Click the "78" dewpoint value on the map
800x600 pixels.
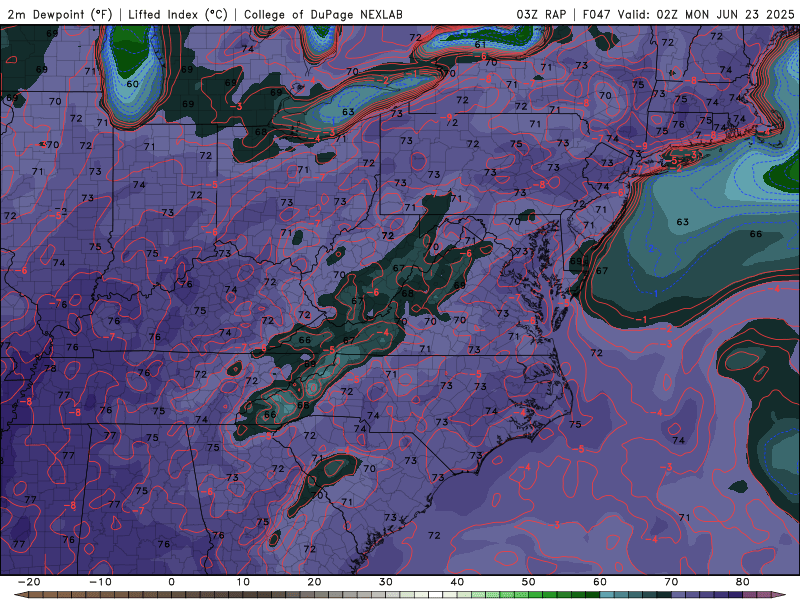tap(50, 368)
